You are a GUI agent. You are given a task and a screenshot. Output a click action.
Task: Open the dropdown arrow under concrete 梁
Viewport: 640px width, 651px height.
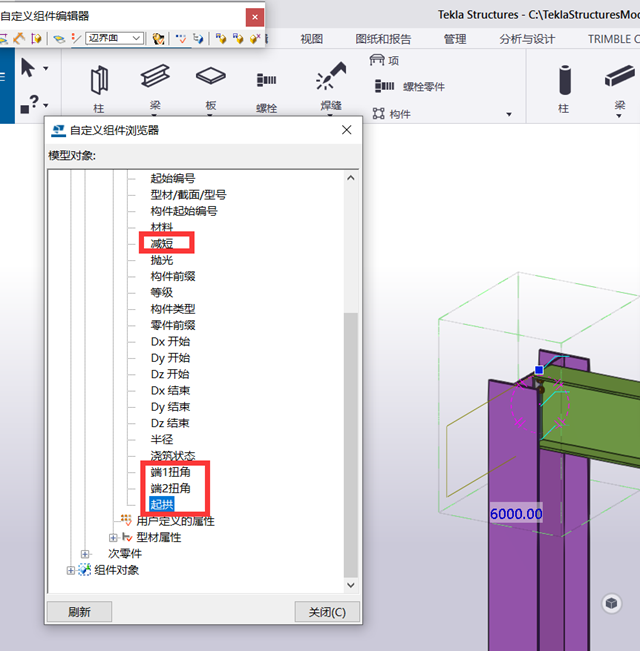pos(619,116)
